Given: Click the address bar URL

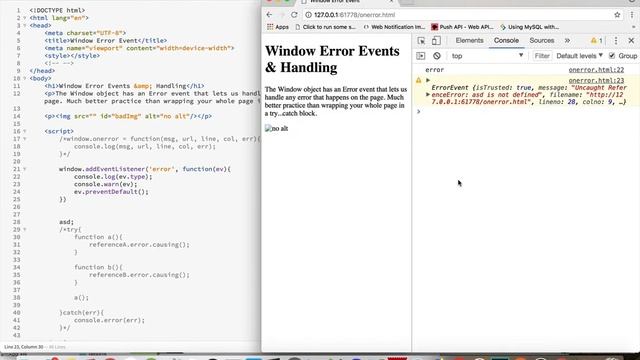Looking at the screenshot, I should tap(354, 15).
